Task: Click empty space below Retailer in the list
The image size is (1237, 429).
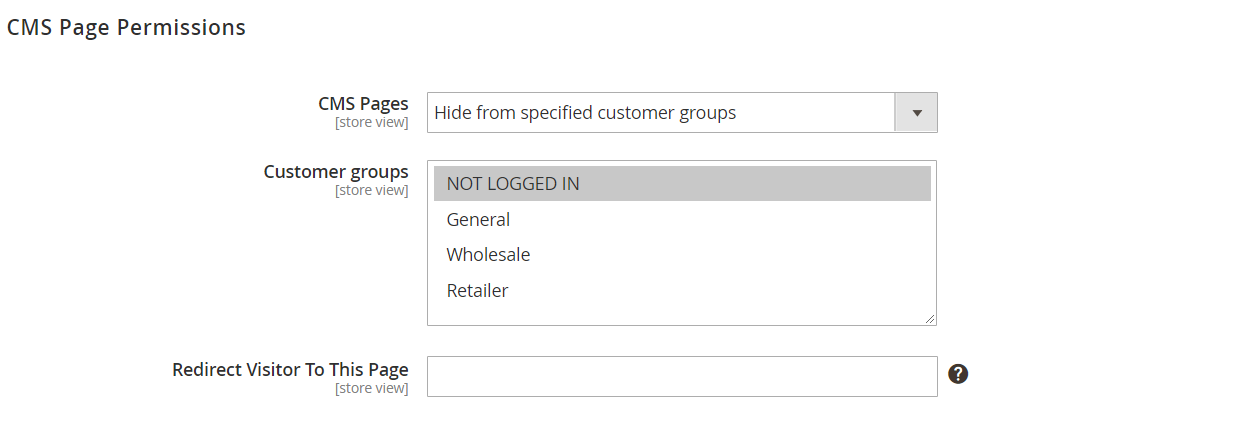Action: [x=680, y=314]
